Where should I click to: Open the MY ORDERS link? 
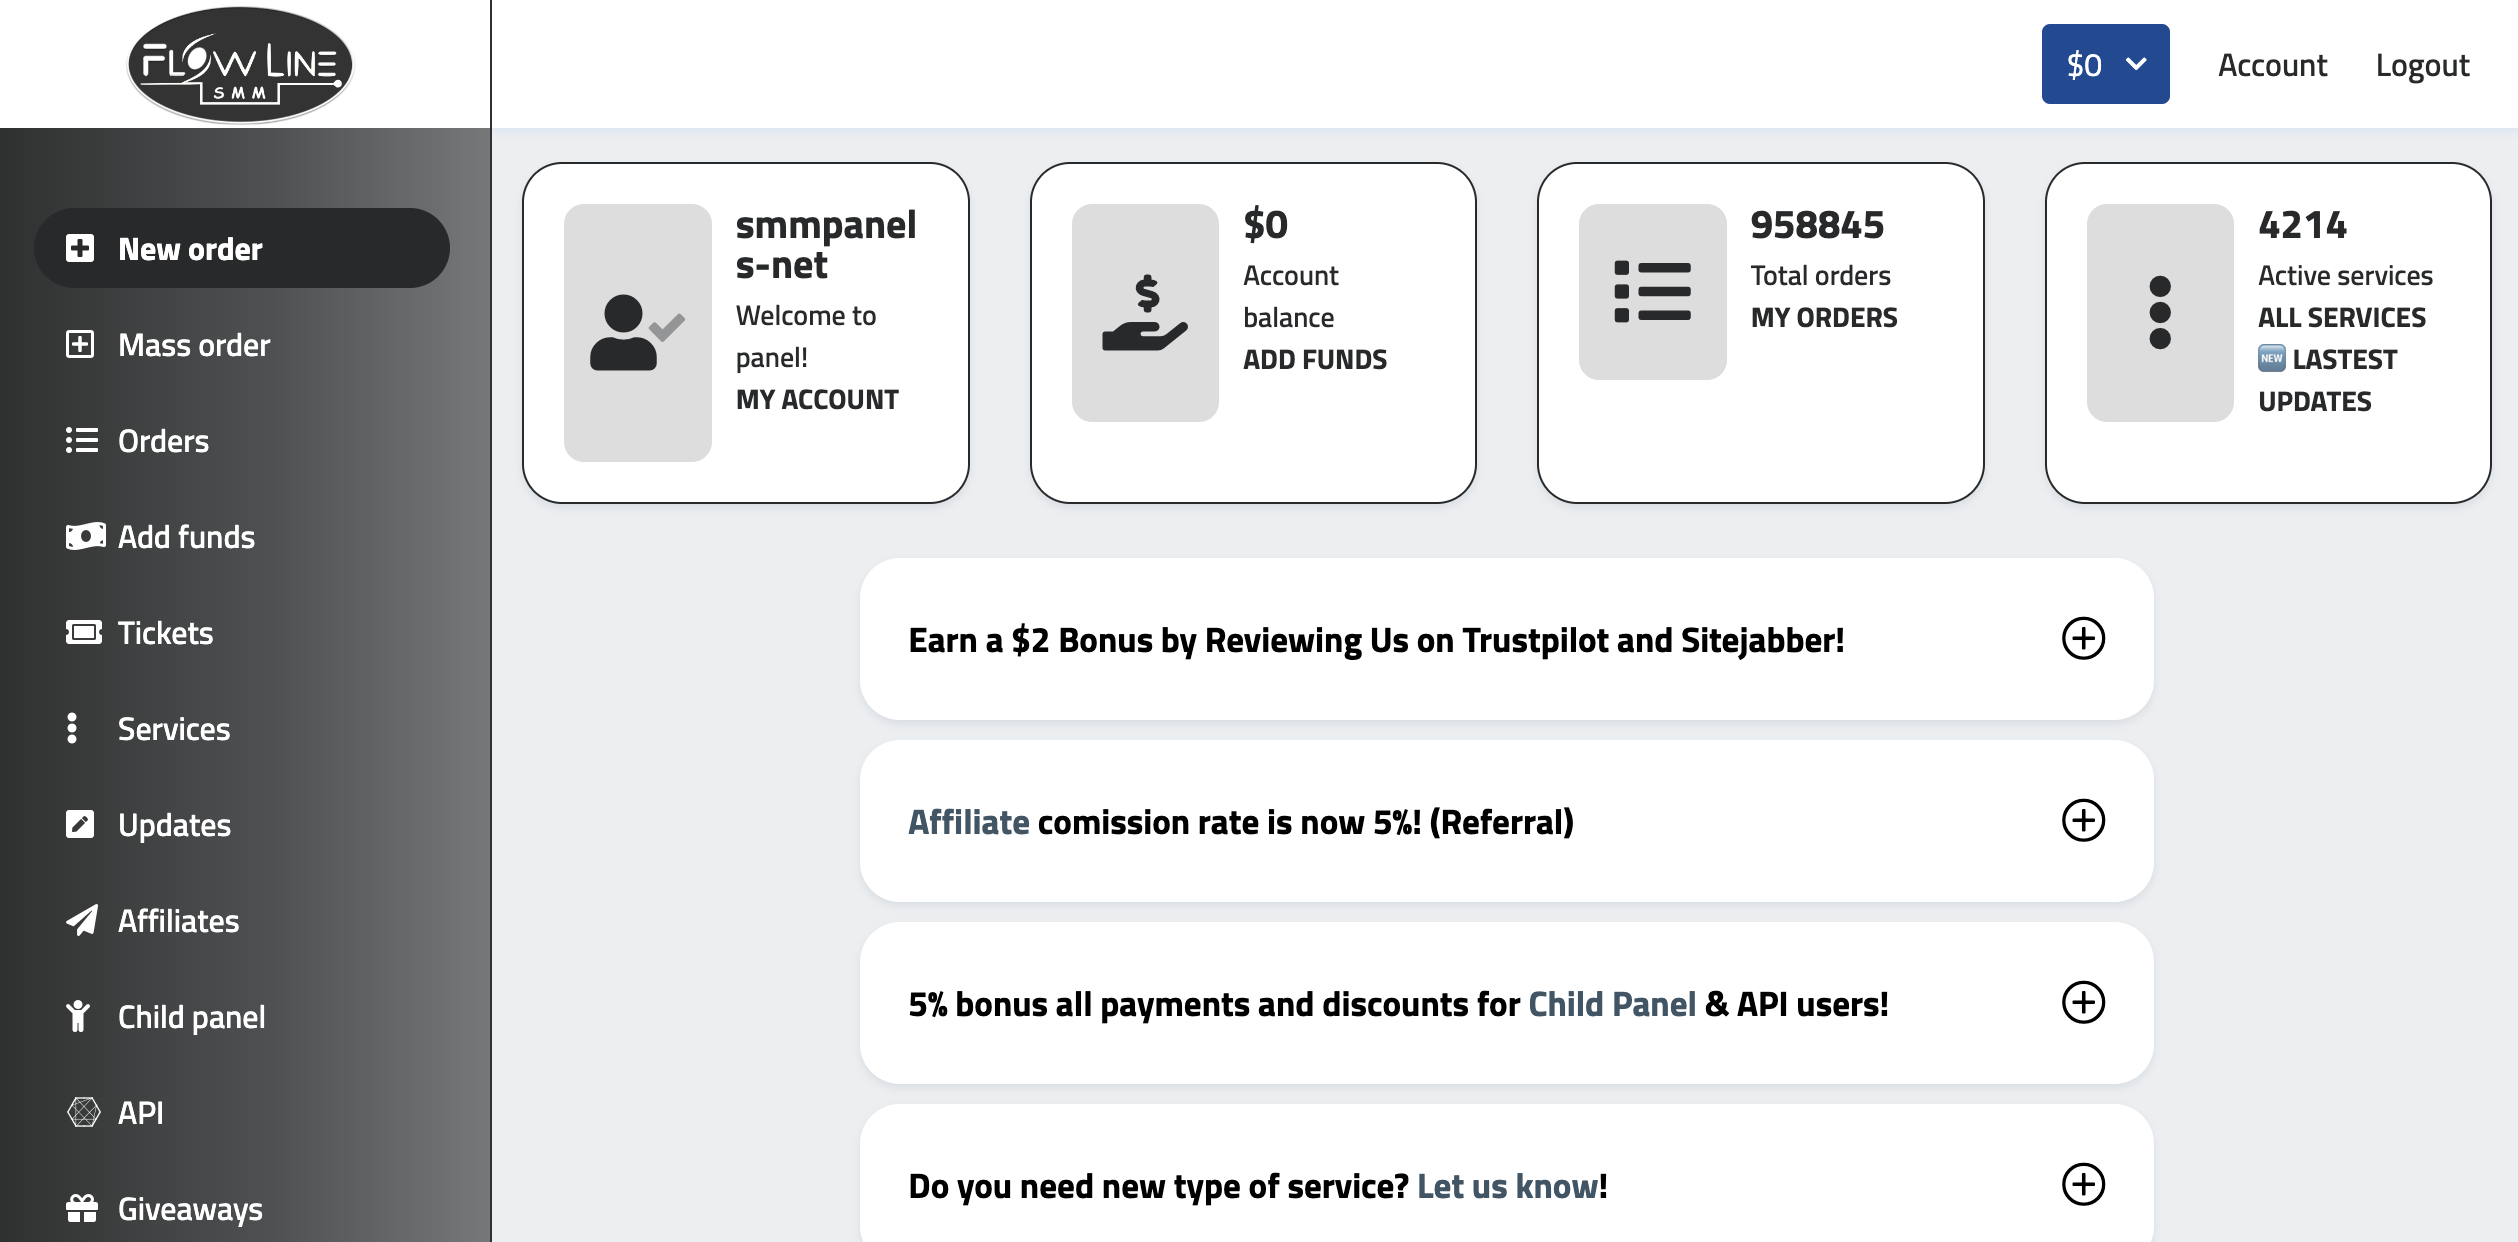(1824, 317)
